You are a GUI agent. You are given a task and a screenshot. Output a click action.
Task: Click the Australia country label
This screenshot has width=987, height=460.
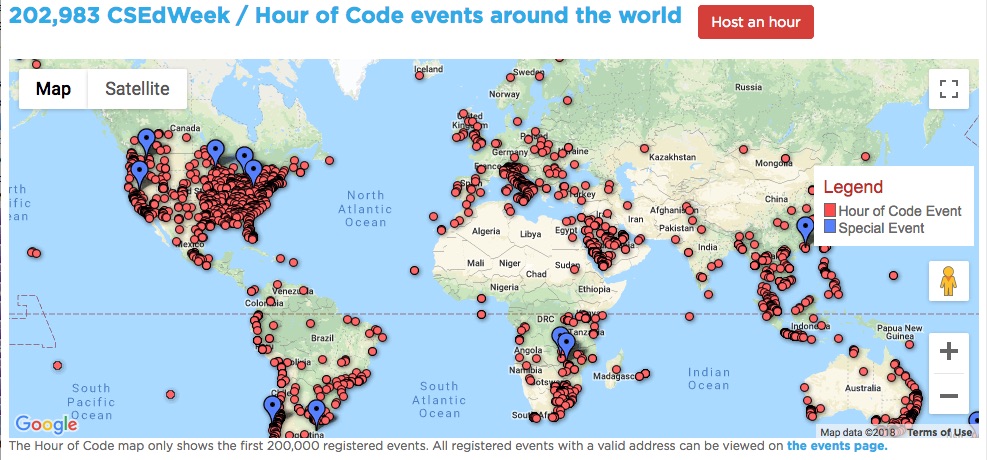click(x=862, y=388)
